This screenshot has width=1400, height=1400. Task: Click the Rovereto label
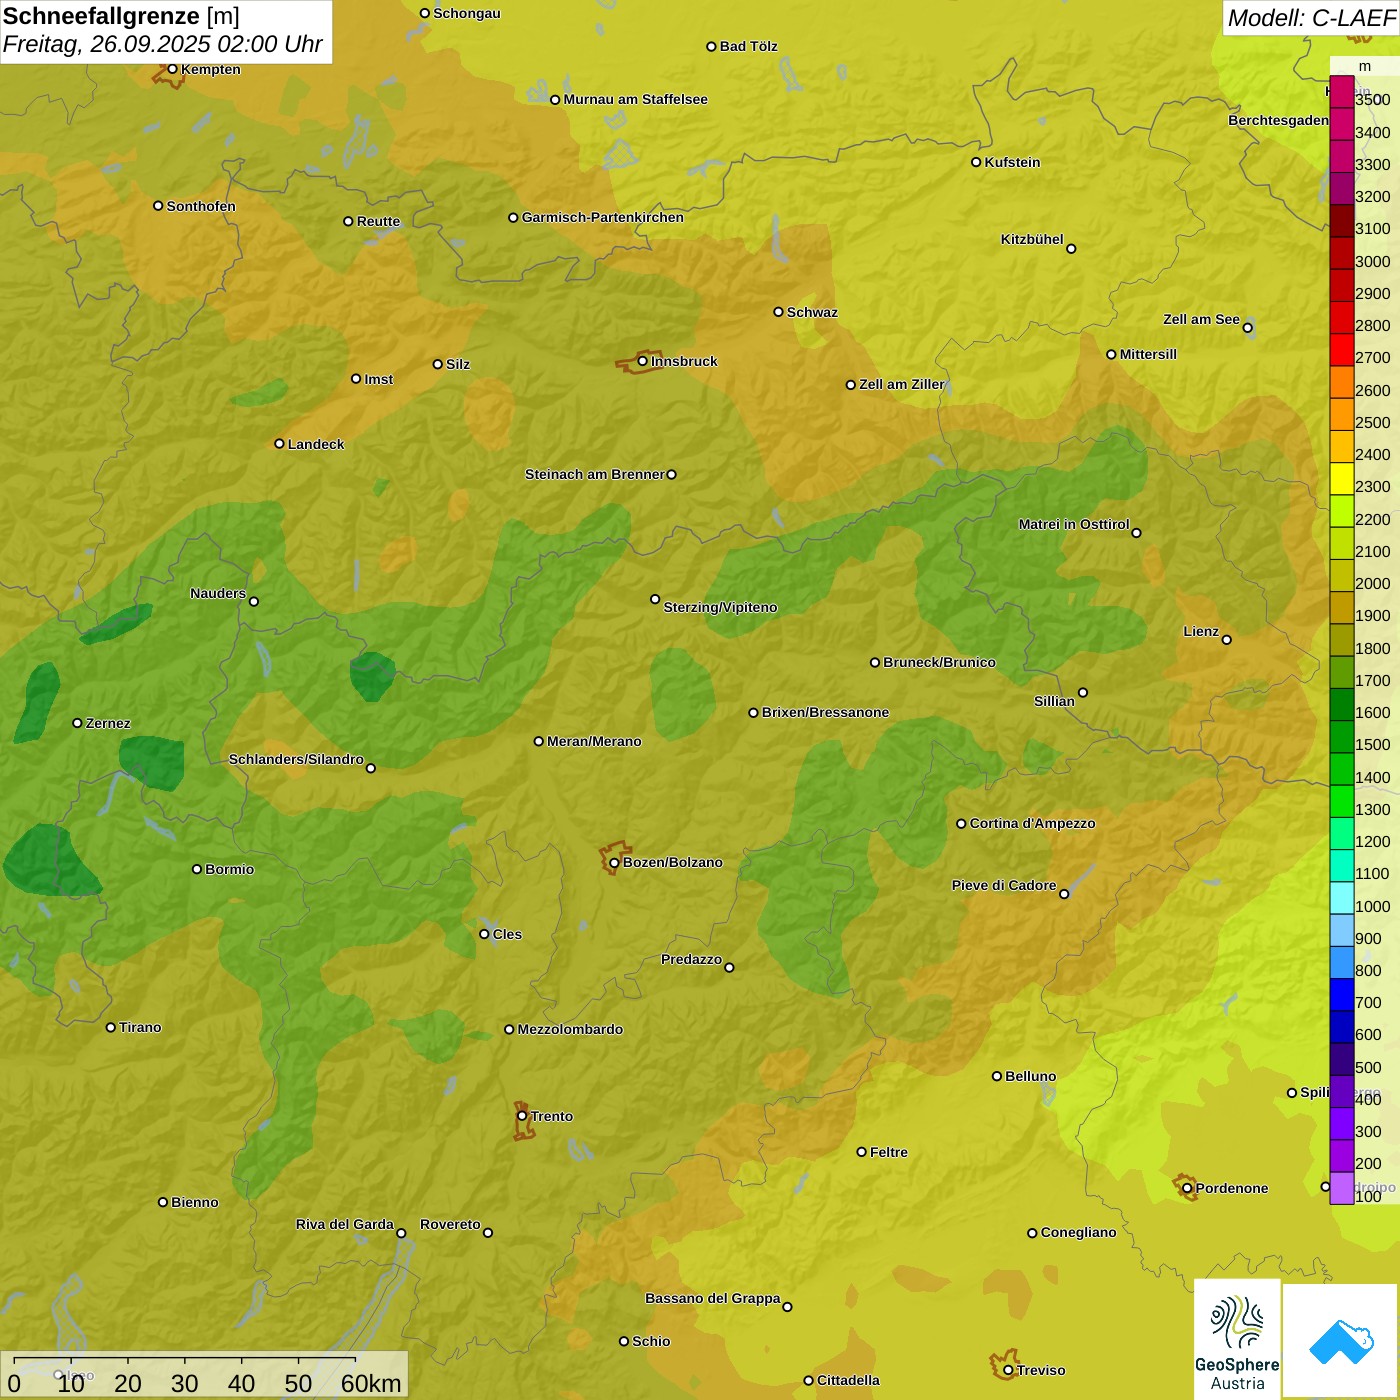coord(451,1224)
